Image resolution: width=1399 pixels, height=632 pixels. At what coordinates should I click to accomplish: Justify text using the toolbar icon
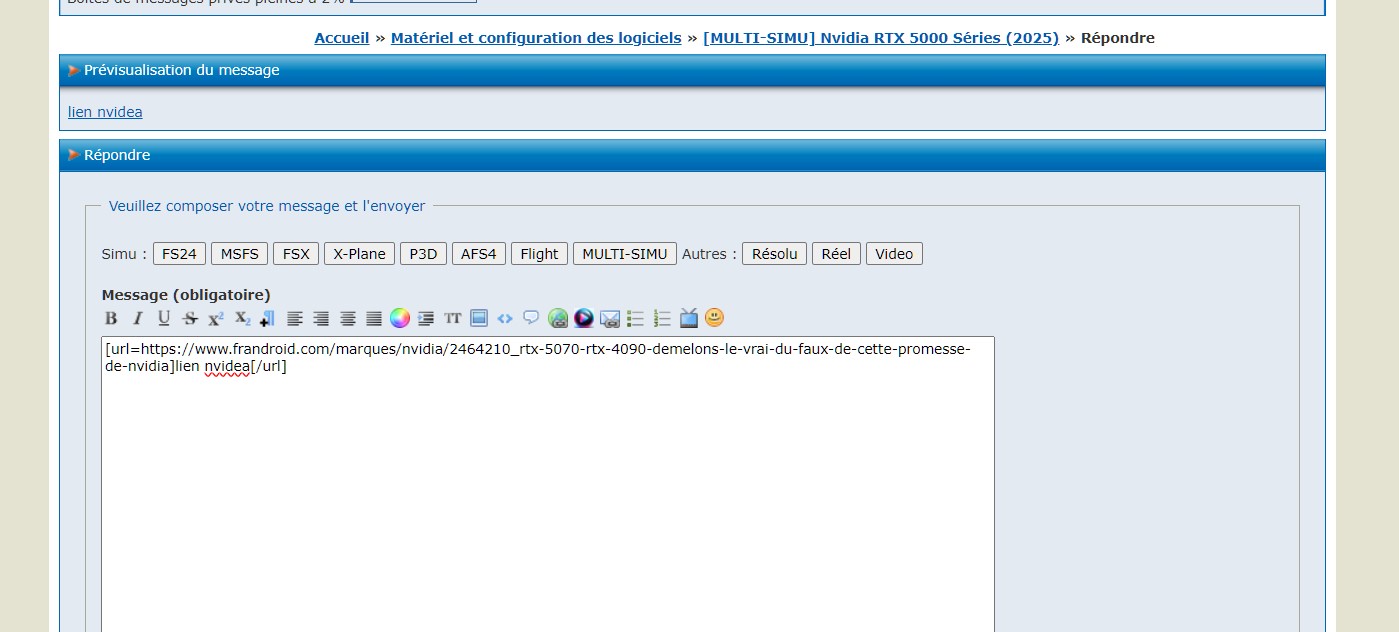click(373, 319)
